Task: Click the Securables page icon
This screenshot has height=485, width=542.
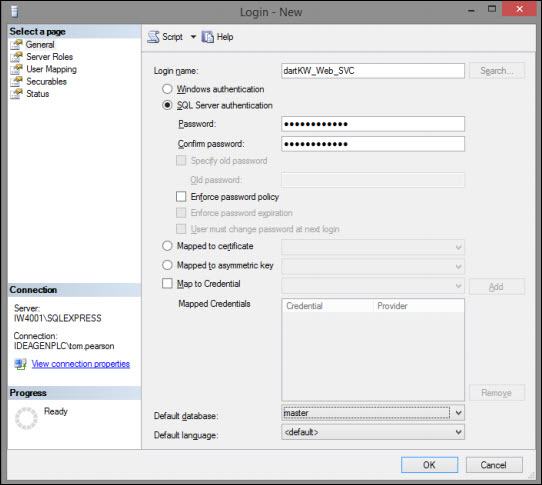Action: coord(16,82)
